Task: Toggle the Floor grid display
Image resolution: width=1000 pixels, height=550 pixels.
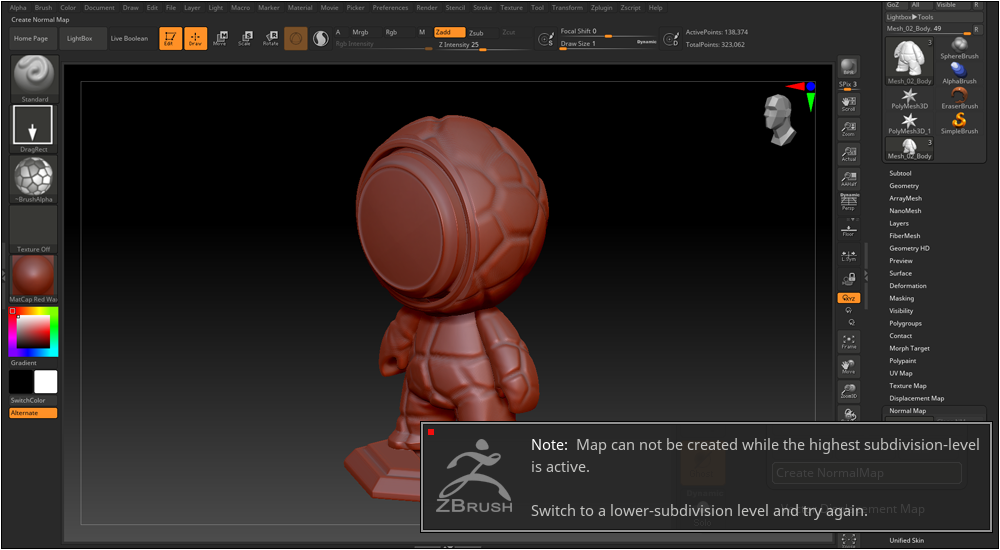Action: pyautogui.click(x=848, y=228)
